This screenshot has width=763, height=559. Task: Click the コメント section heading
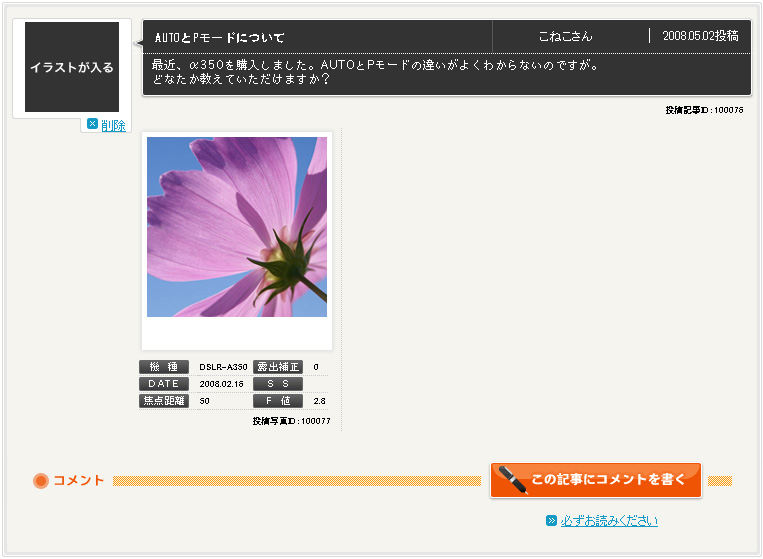[x=79, y=481]
